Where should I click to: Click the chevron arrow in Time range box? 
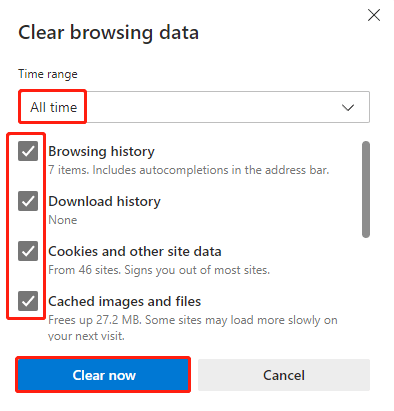[348, 107]
